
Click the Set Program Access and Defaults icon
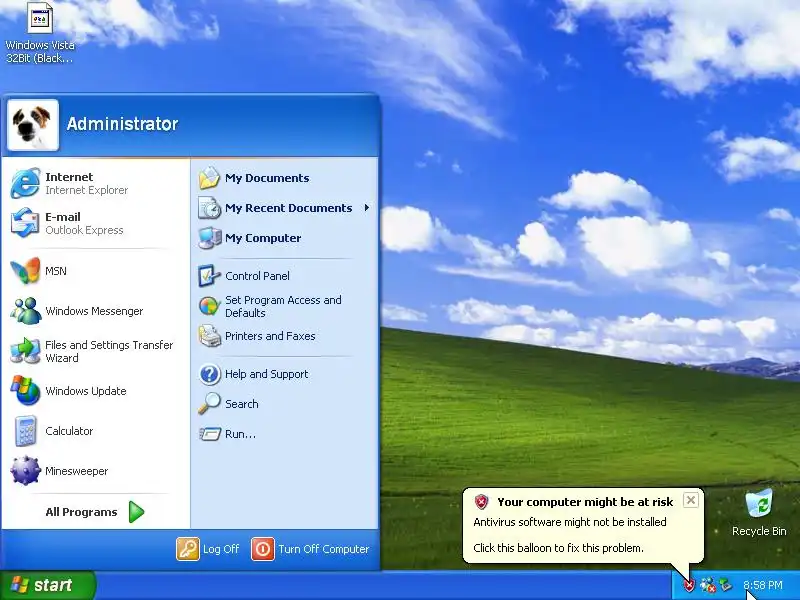point(209,306)
